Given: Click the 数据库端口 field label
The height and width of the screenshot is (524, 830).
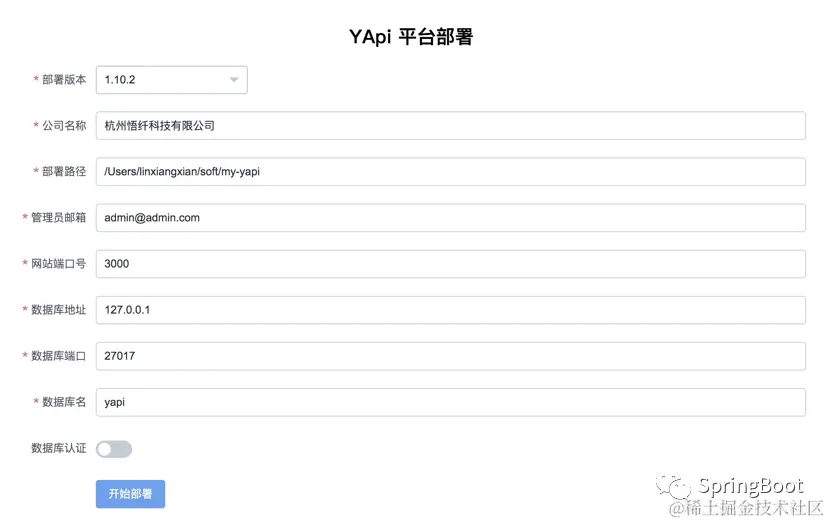Looking at the screenshot, I should coord(58,356).
